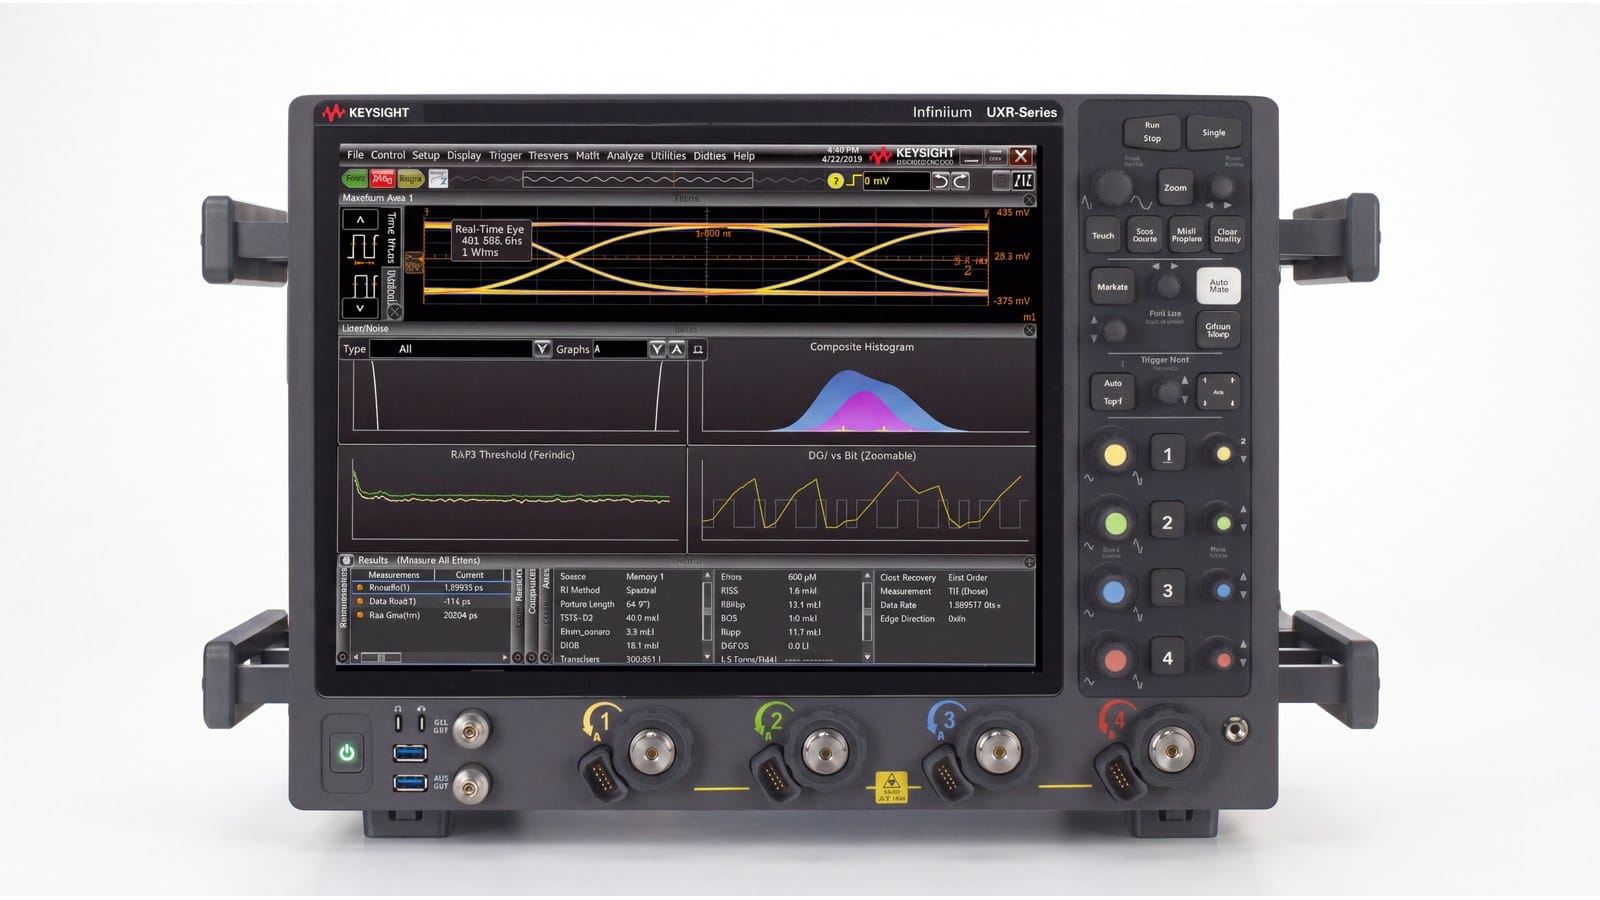The height and width of the screenshot is (900, 1600).
Task: Select the third measurement row 20204 ps
Action: click(x=432, y=615)
